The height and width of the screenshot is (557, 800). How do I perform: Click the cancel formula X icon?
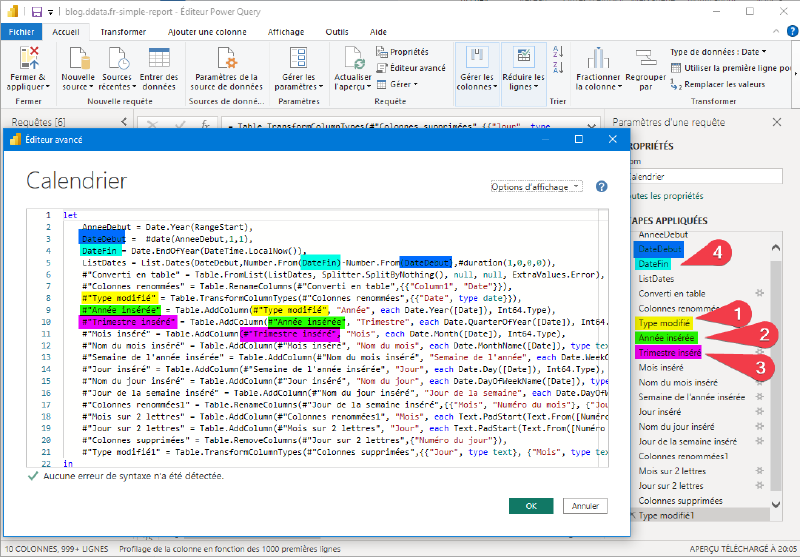[x=152, y=125]
